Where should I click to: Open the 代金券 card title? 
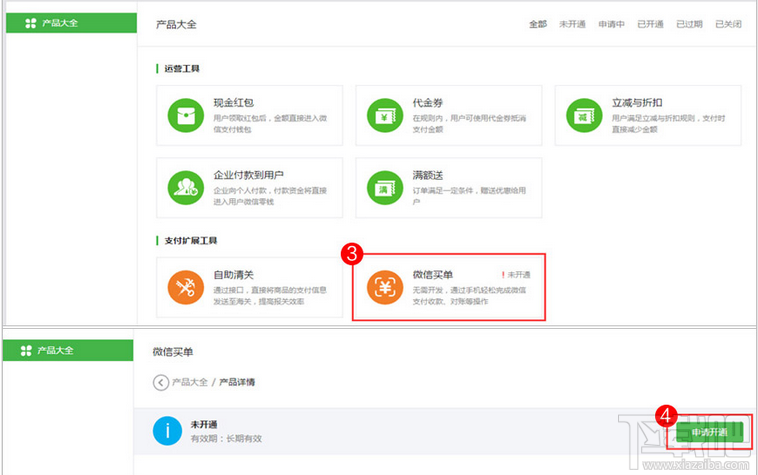pos(427,102)
